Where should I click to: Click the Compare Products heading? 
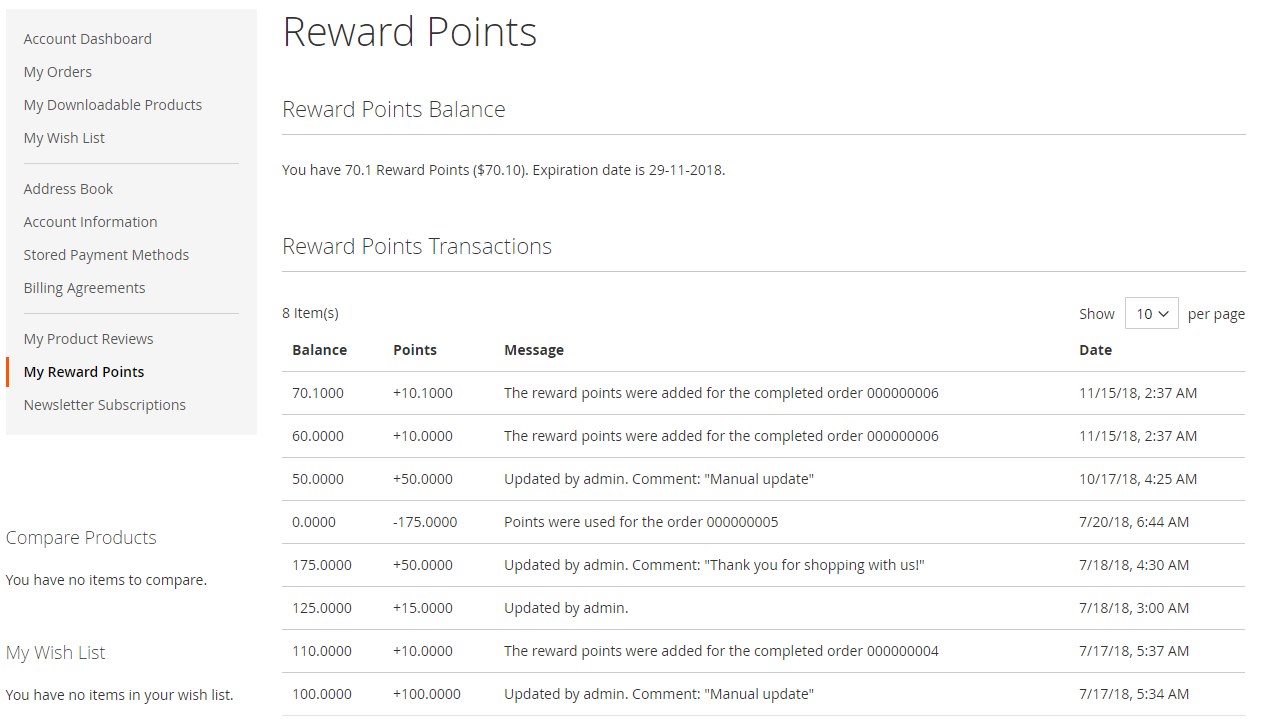pyautogui.click(x=81, y=538)
